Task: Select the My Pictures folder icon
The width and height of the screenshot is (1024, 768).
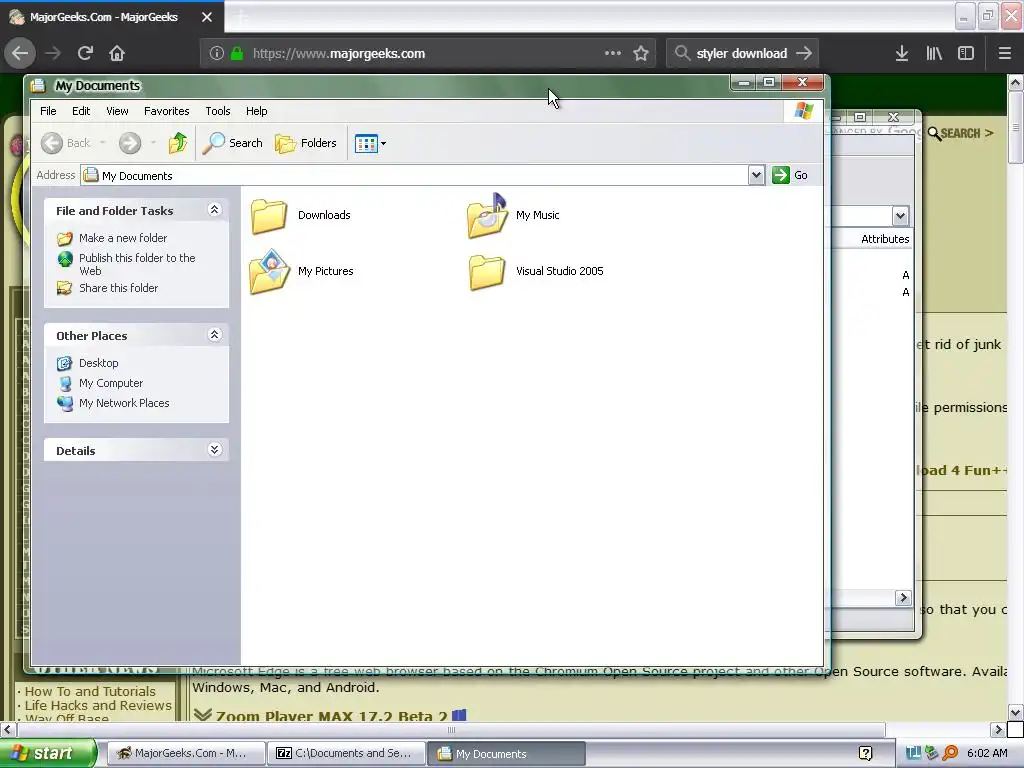Action: 269,271
